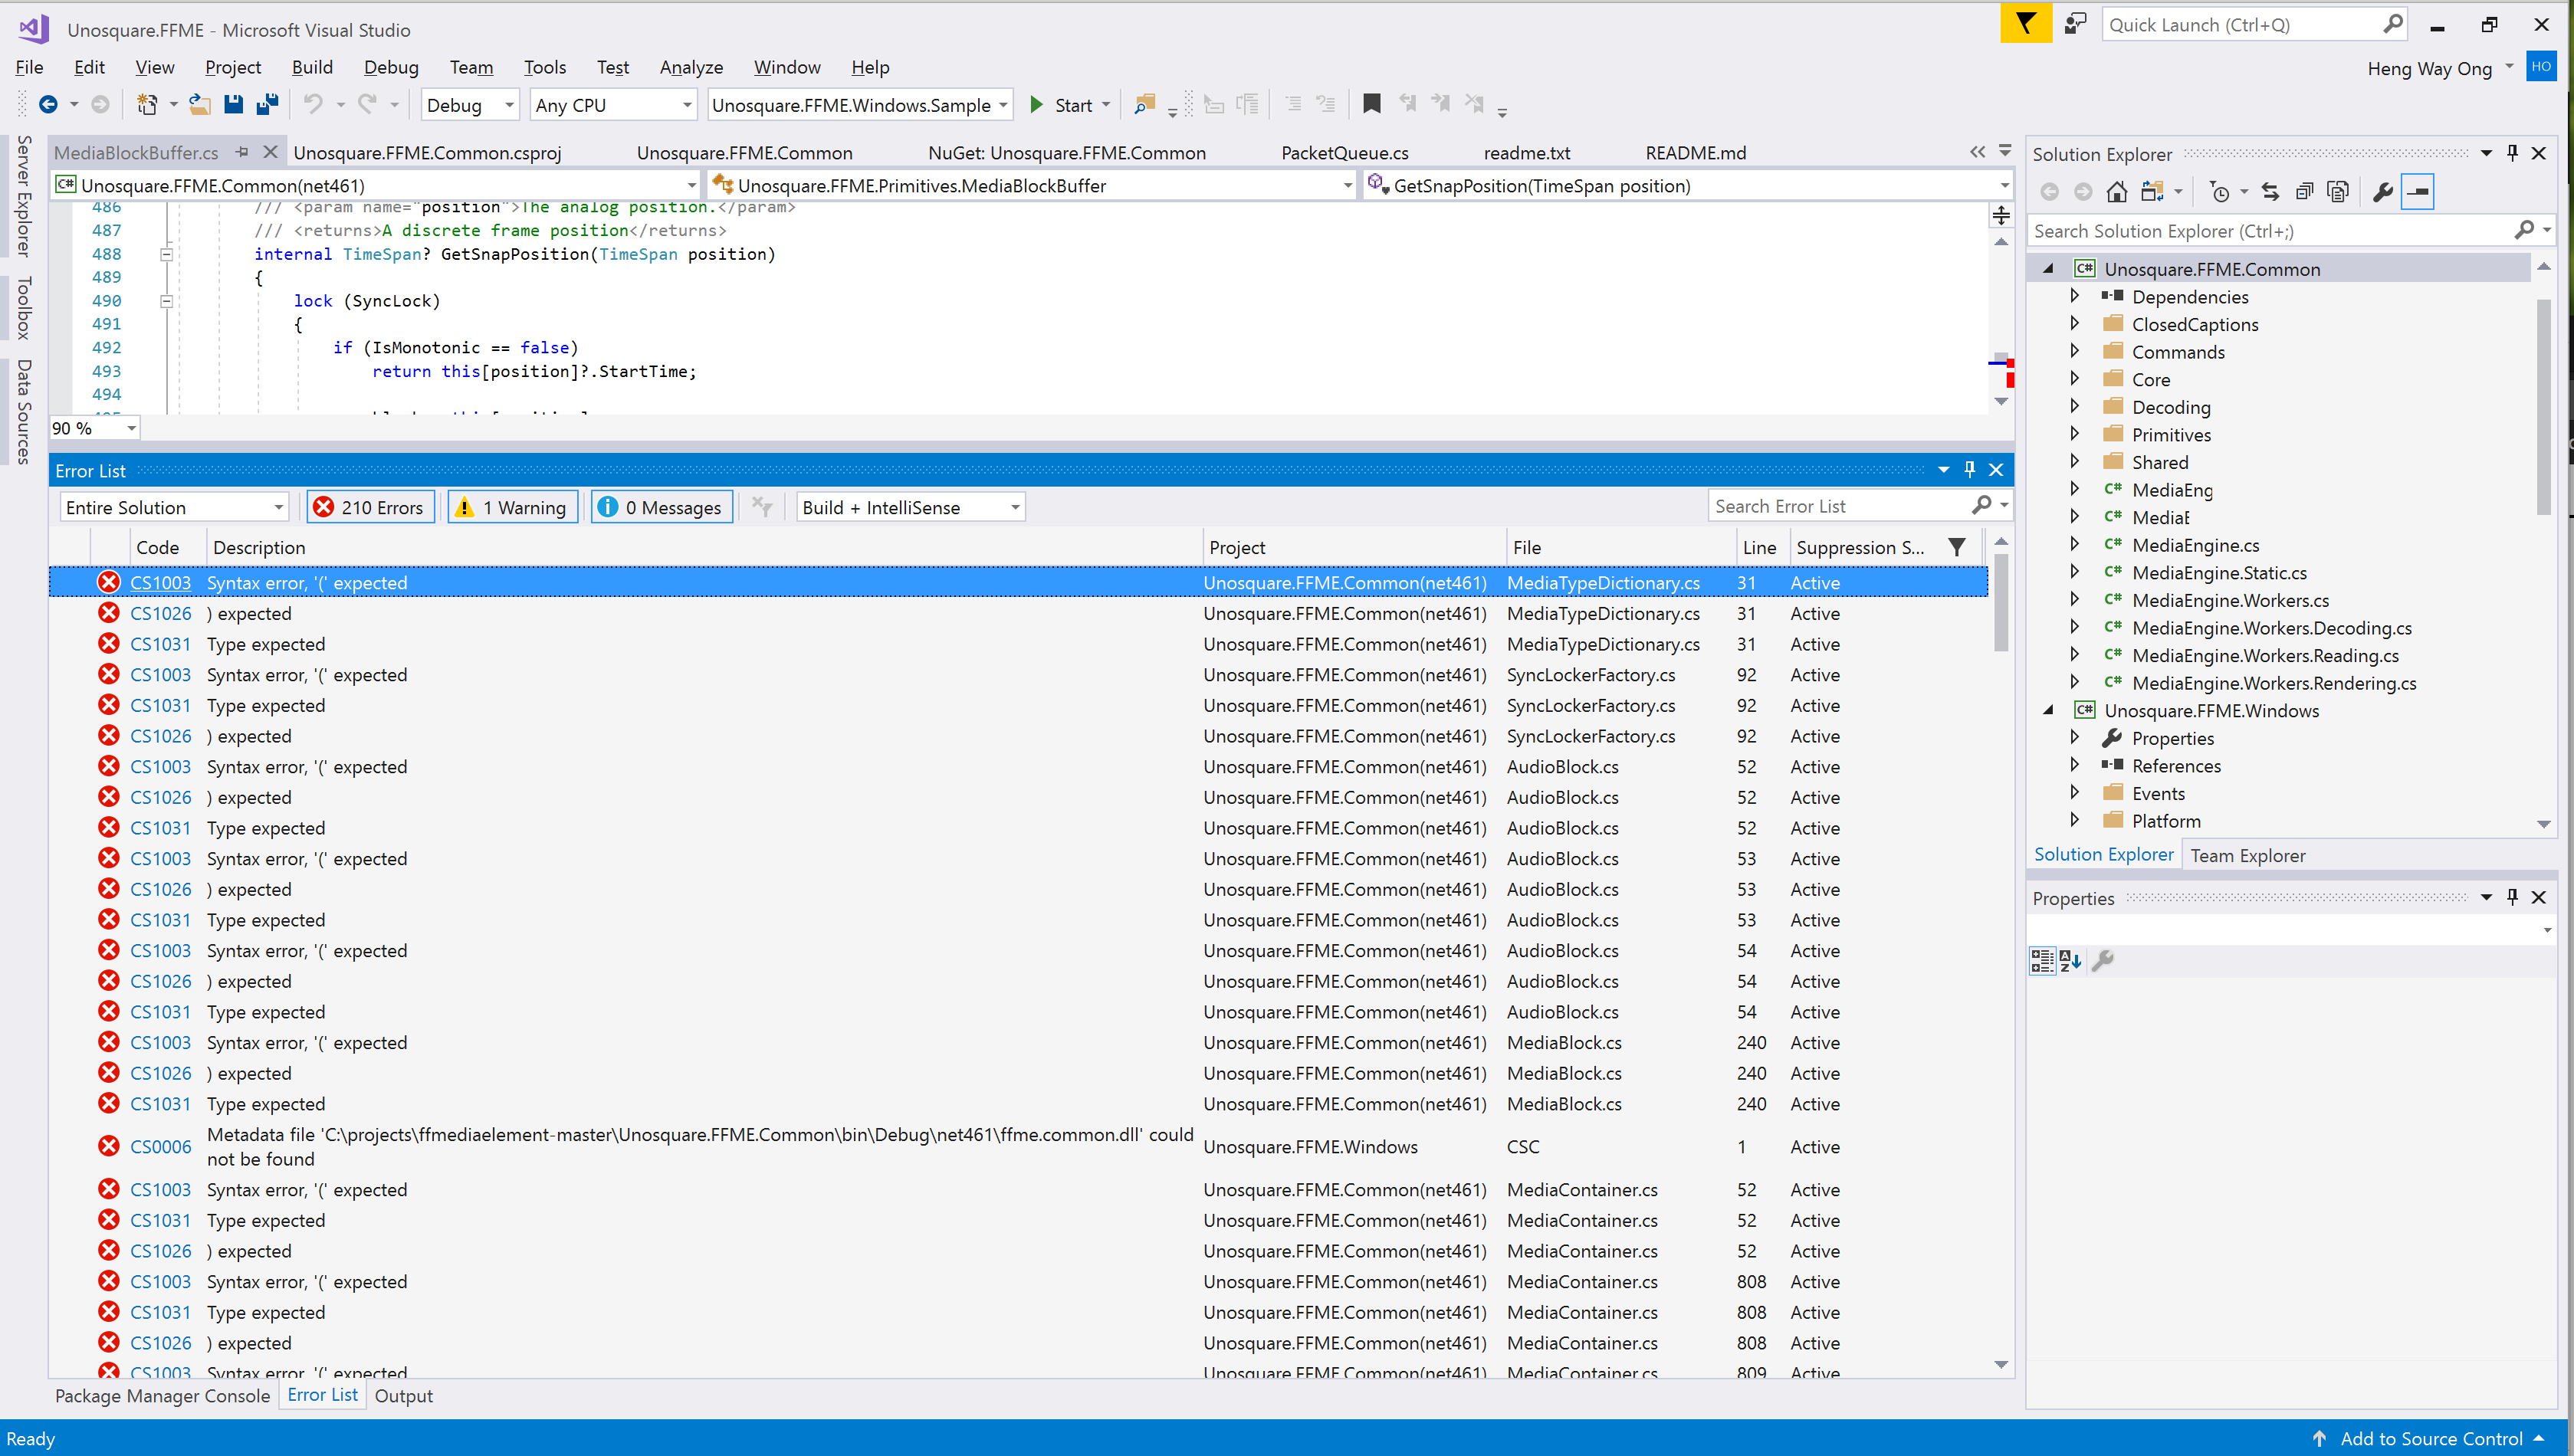Click the Start debugging button
The width and height of the screenshot is (2574, 1456).
(1061, 105)
